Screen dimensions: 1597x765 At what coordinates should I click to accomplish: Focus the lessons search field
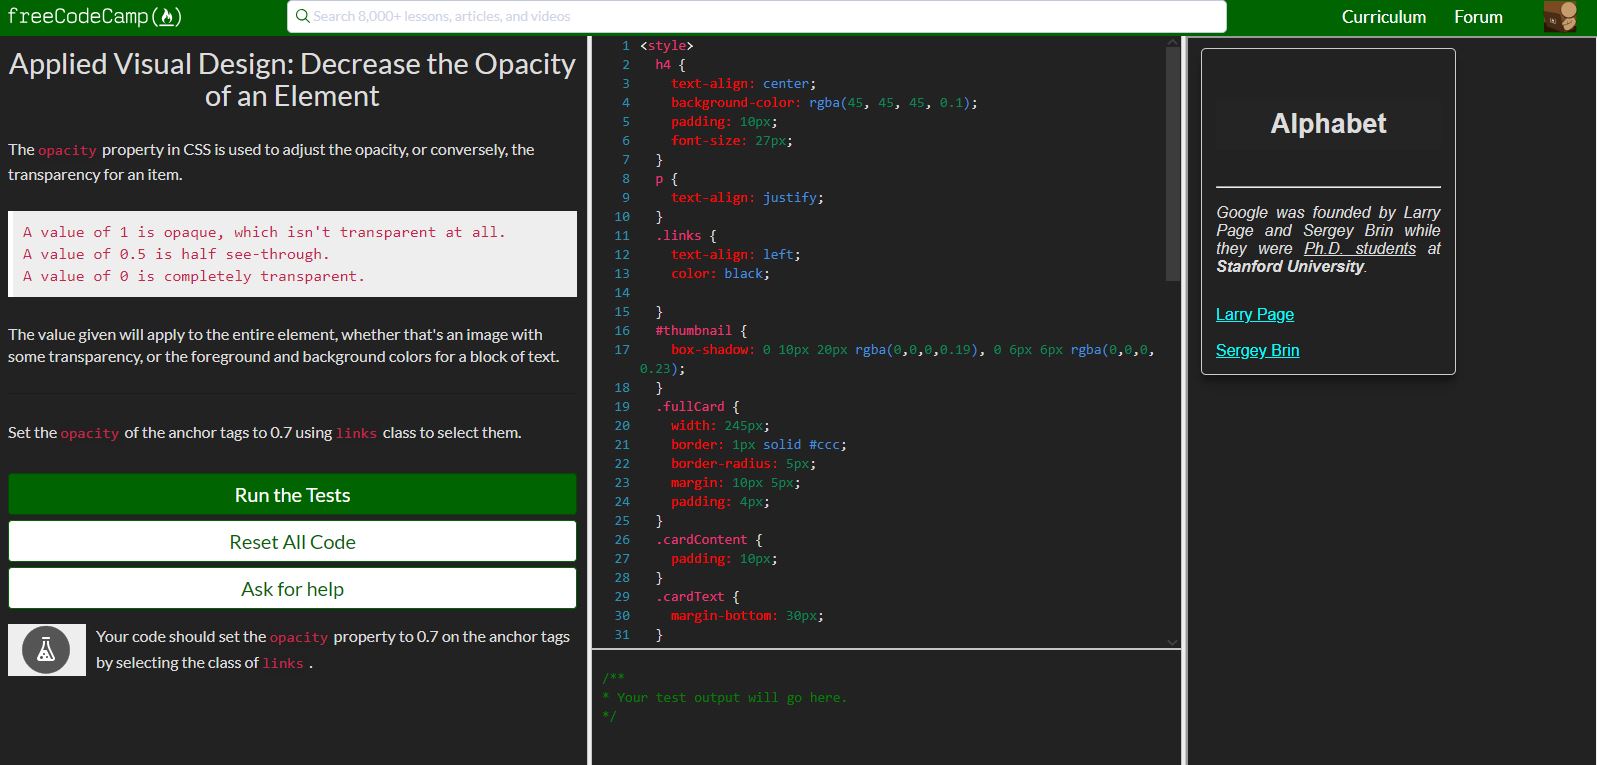[757, 16]
